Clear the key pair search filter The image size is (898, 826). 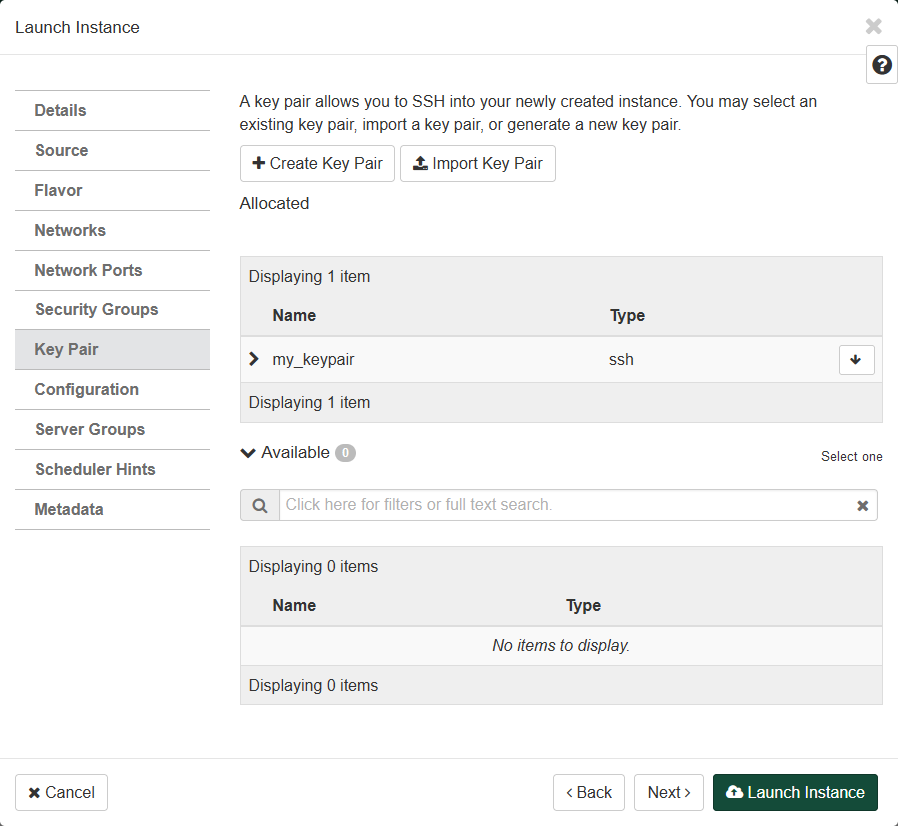tap(862, 506)
